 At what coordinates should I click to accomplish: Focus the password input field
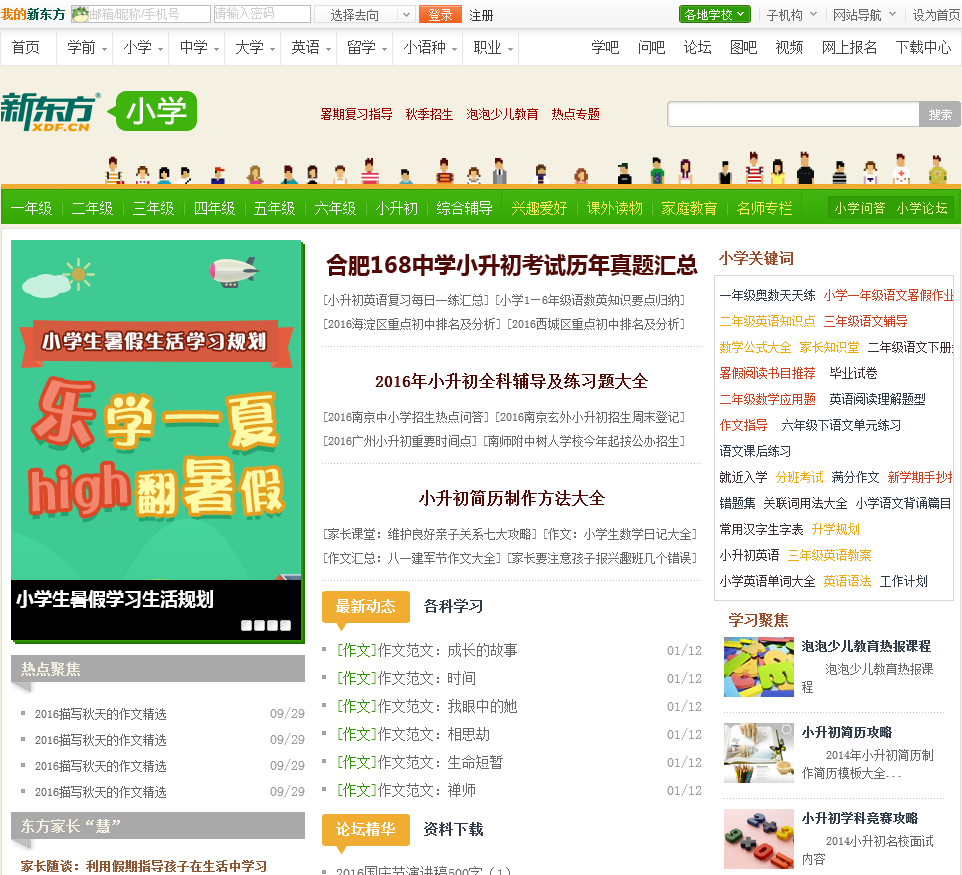[x=262, y=13]
